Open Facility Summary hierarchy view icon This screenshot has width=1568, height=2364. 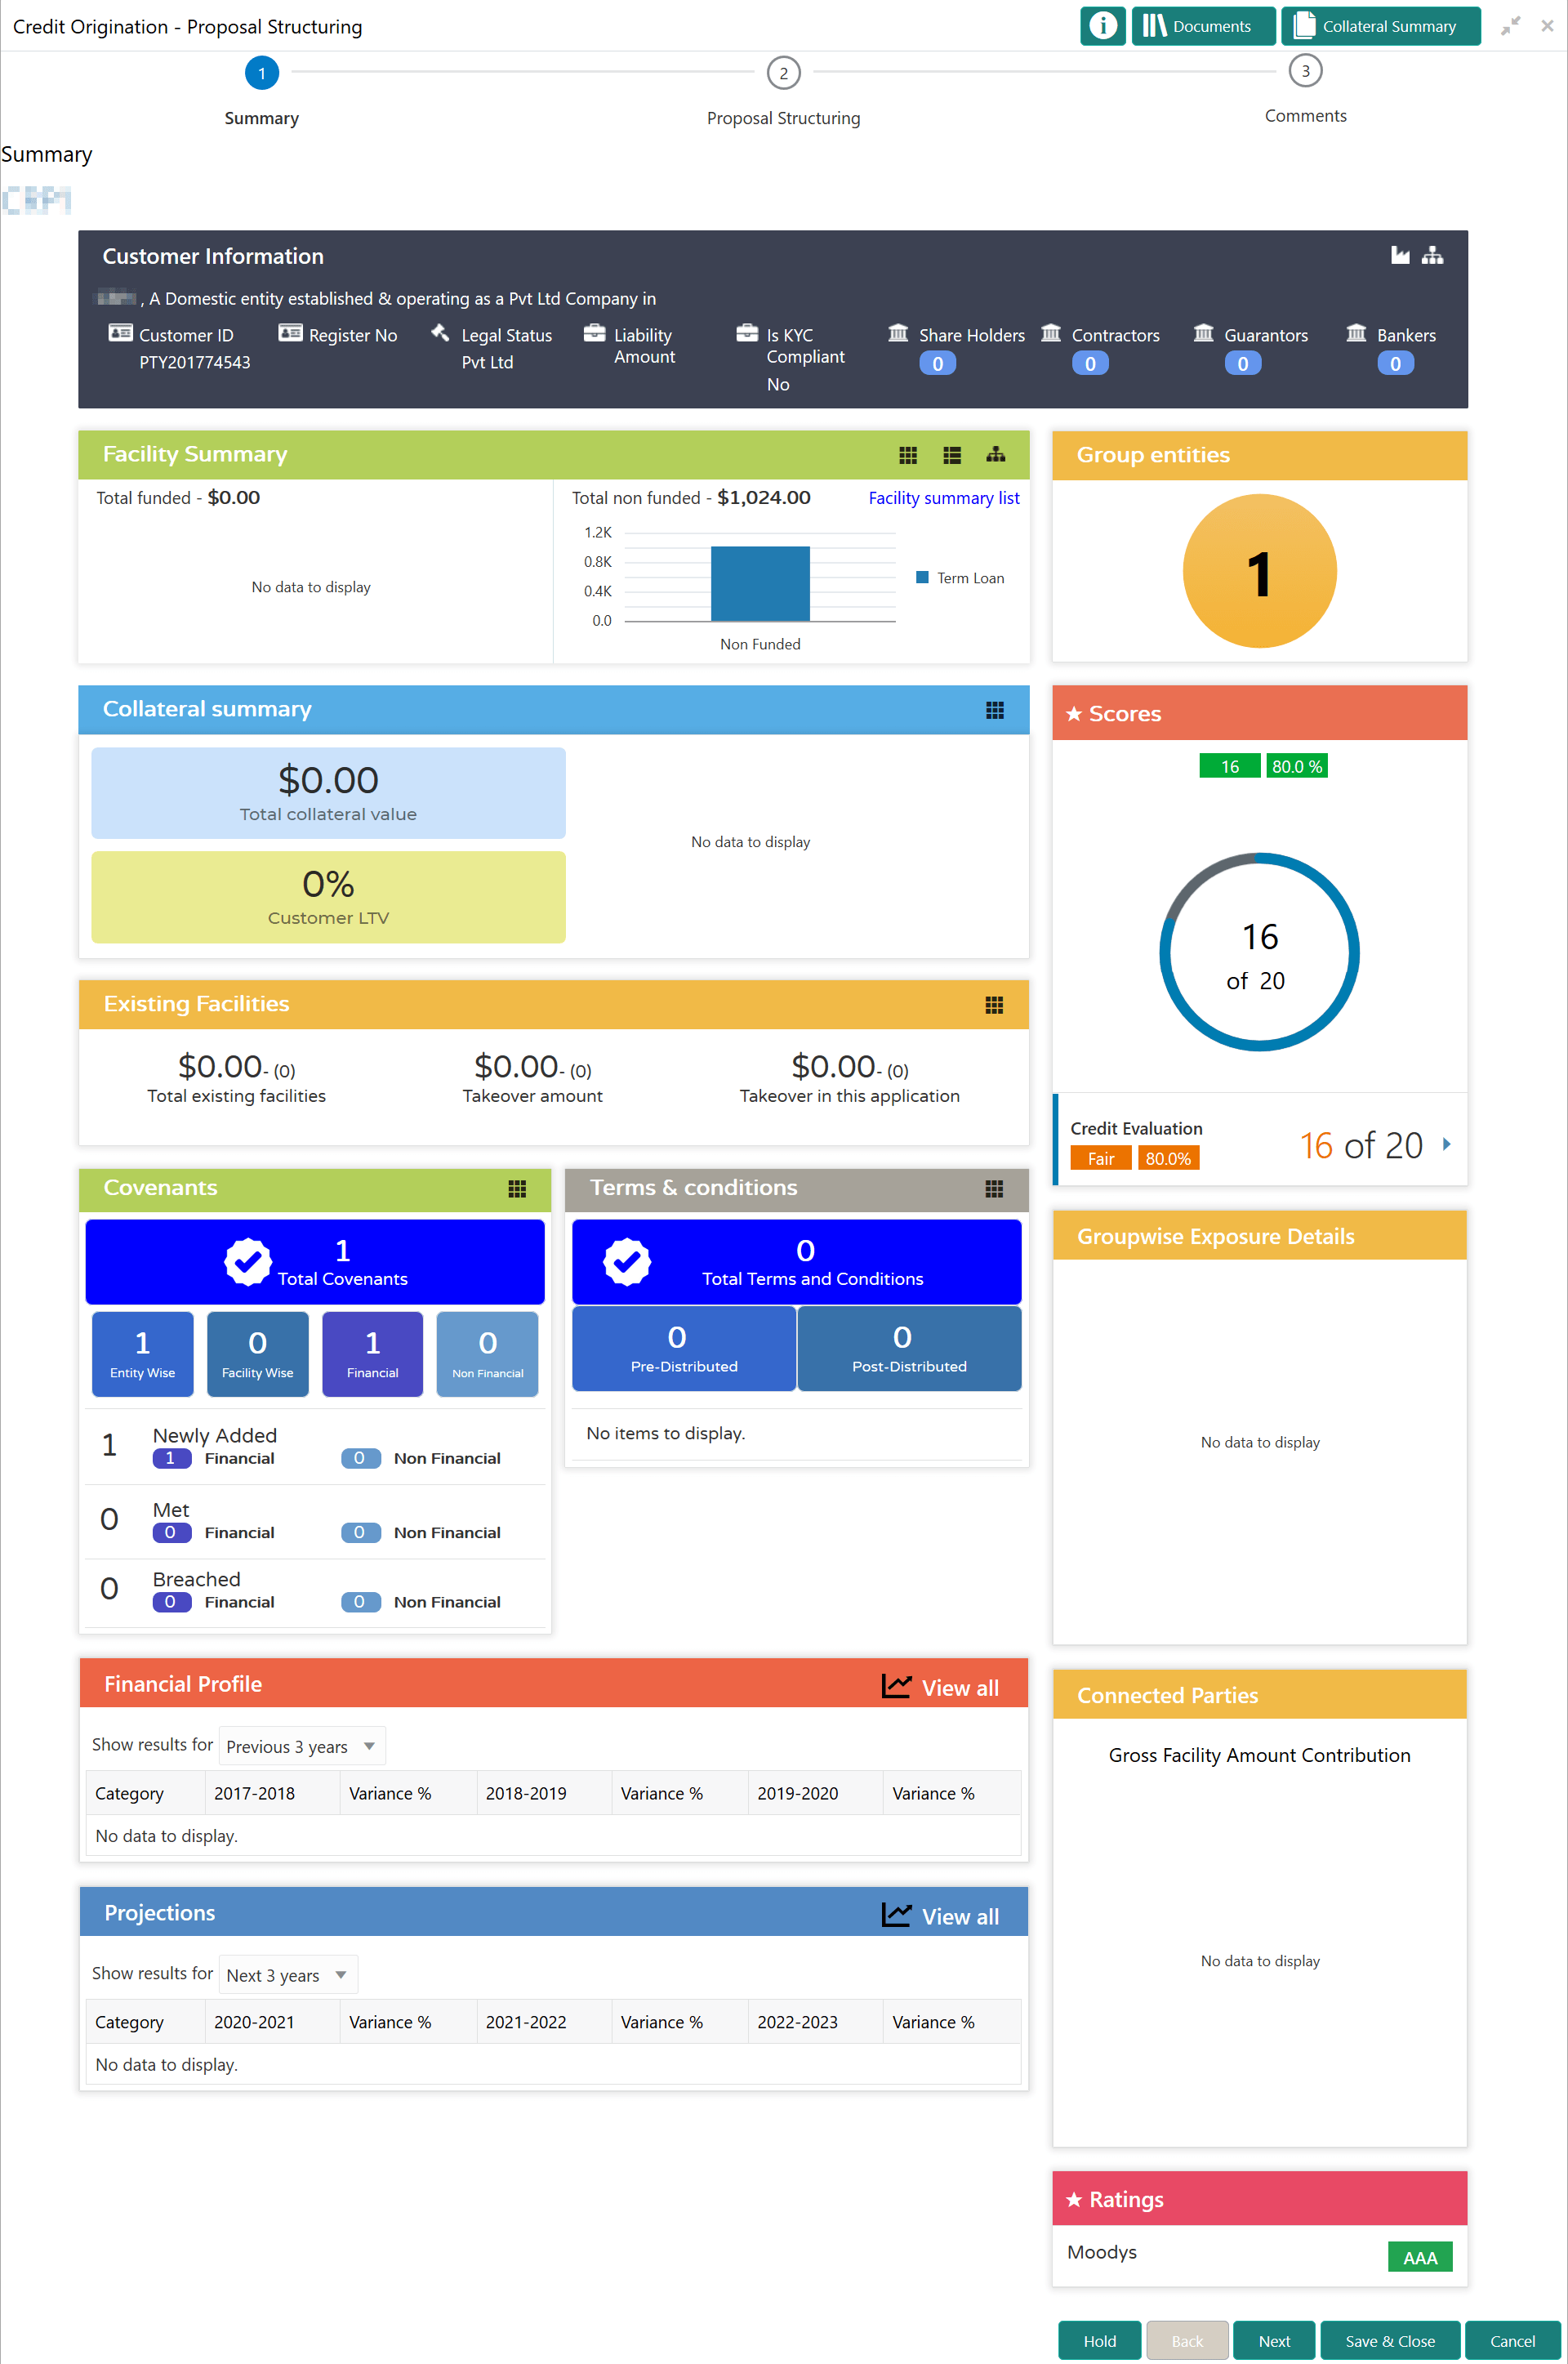[995, 455]
